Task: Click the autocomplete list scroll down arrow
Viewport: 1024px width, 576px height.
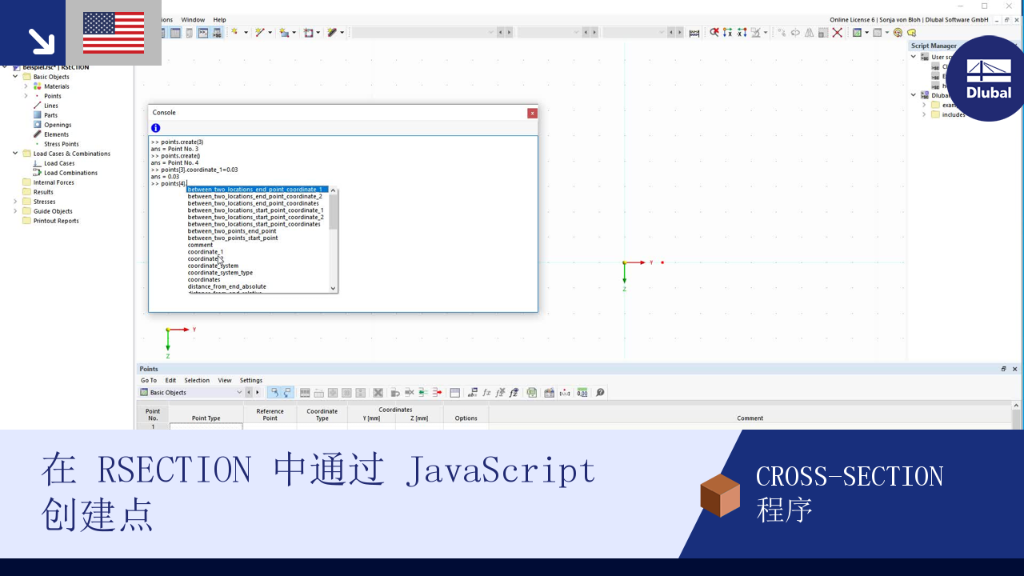Action: (x=333, y=288)
